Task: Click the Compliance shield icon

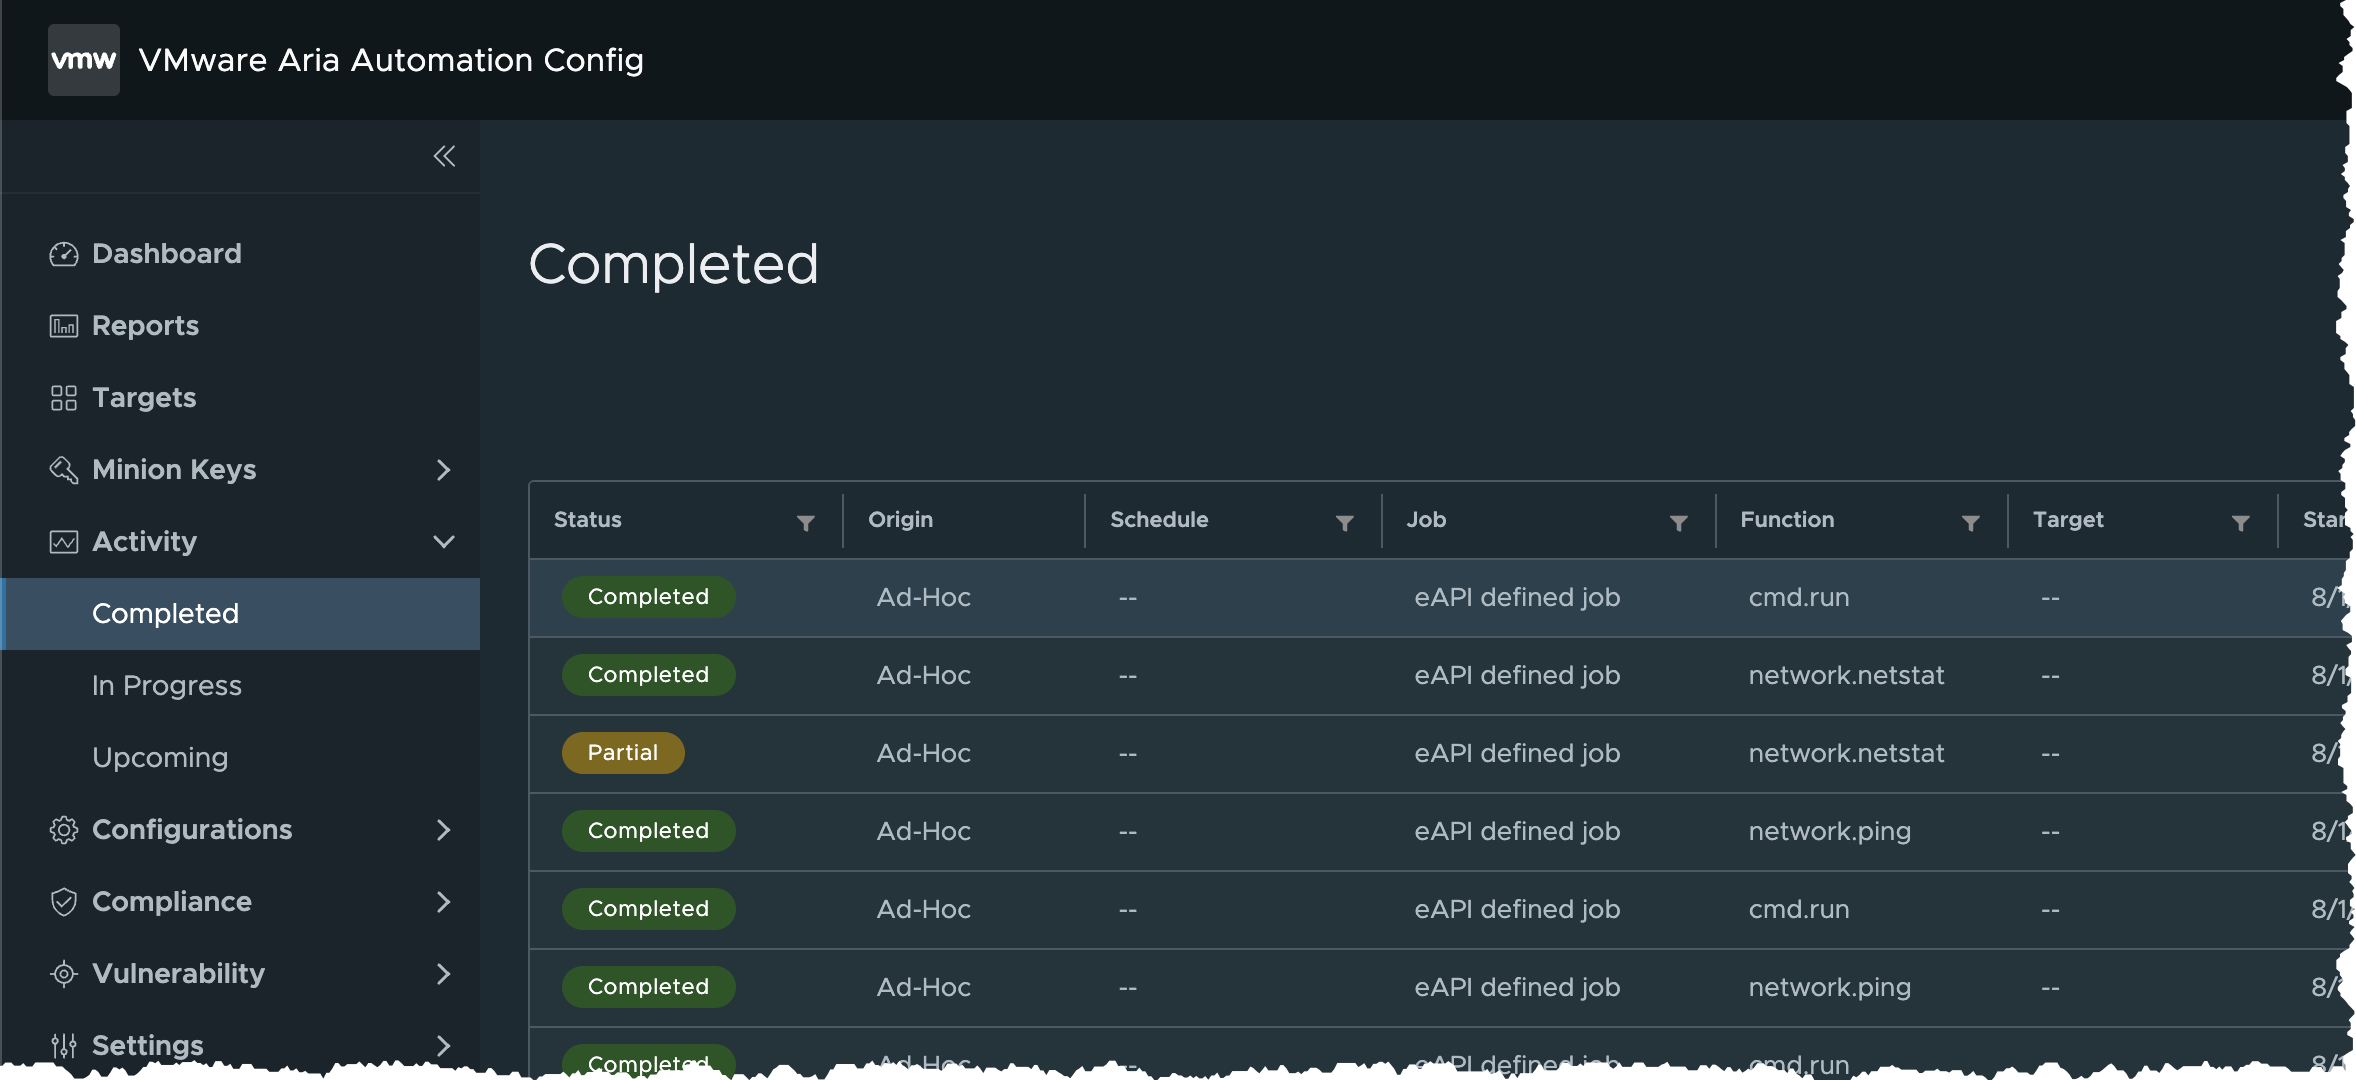Action: pos(64,902)
